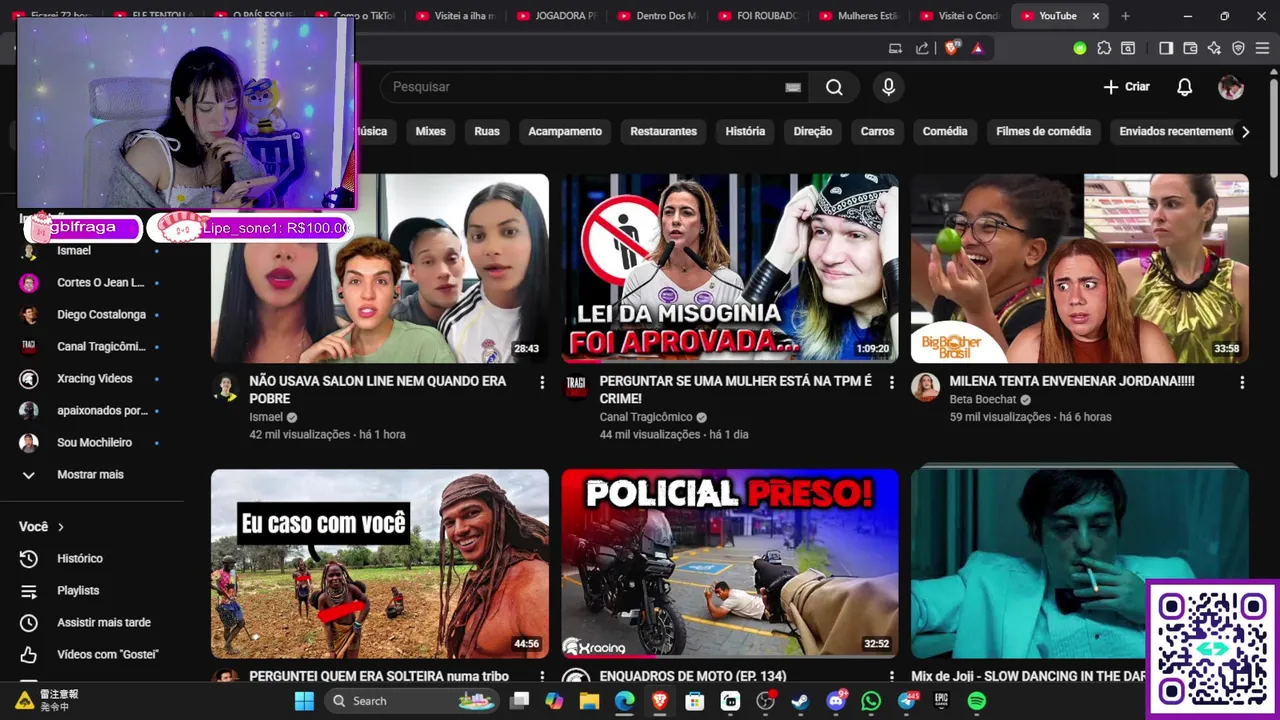Click the install app icon in address bar
The height and width of the screenshot is (720, 1280).
click(x=895, y=48)
